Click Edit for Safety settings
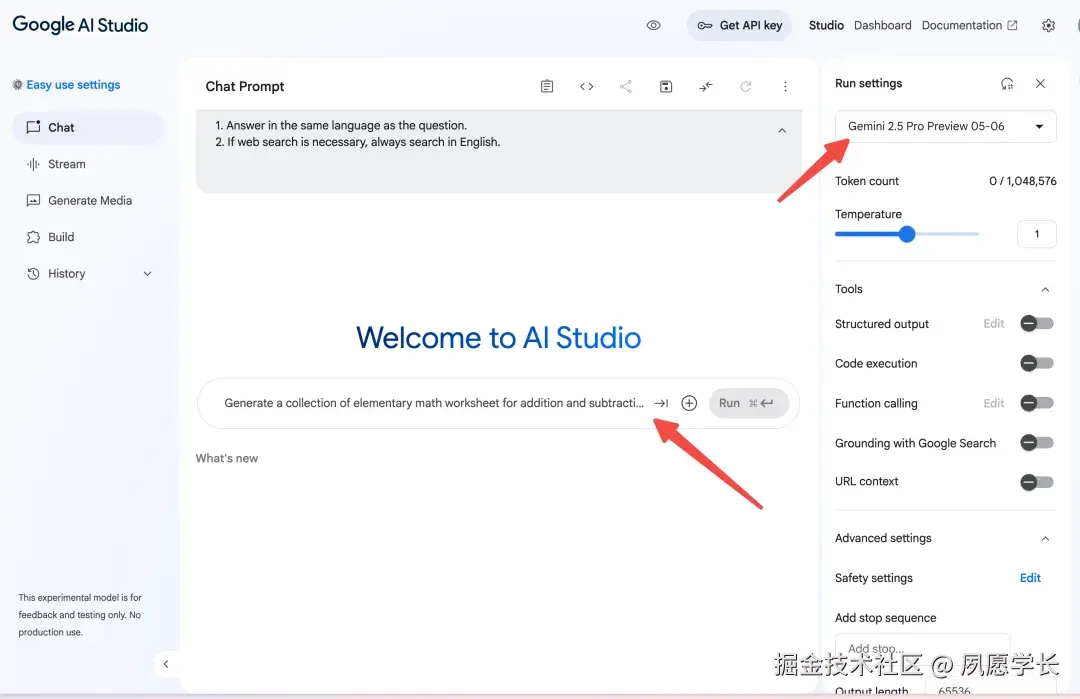 click(1030, 578)
